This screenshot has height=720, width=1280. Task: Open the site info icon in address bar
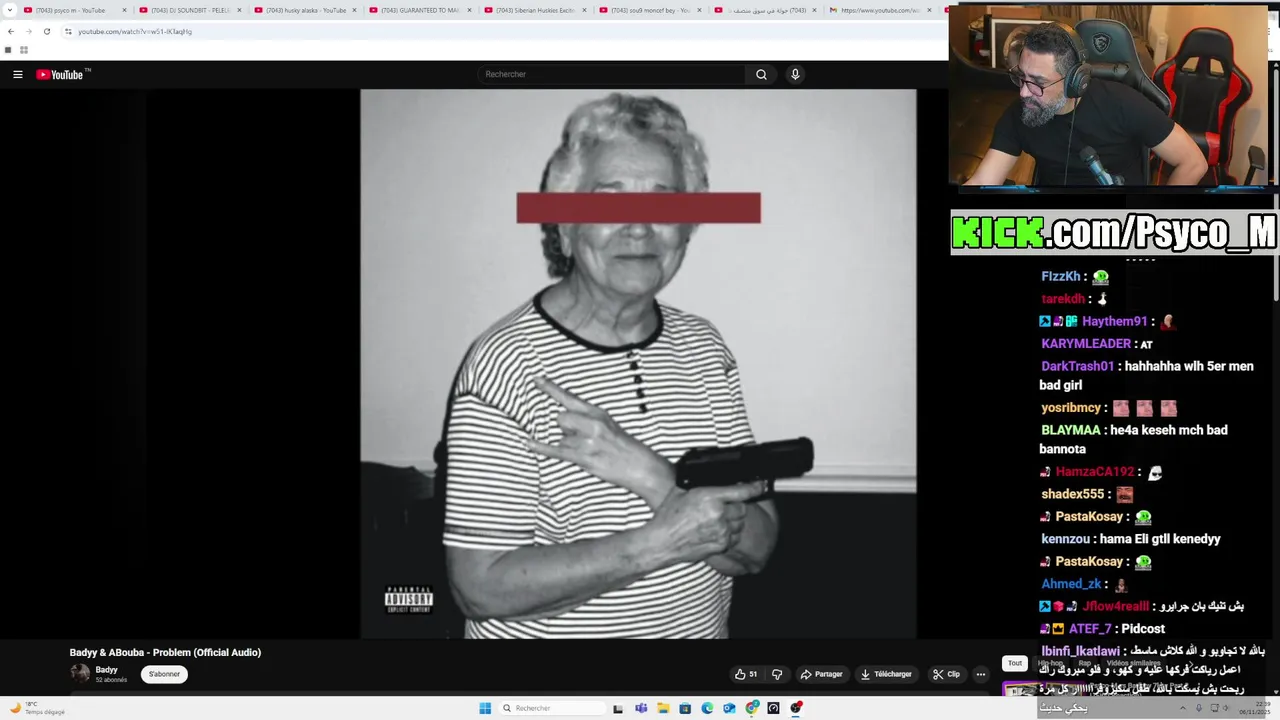(x=68, y=31)
